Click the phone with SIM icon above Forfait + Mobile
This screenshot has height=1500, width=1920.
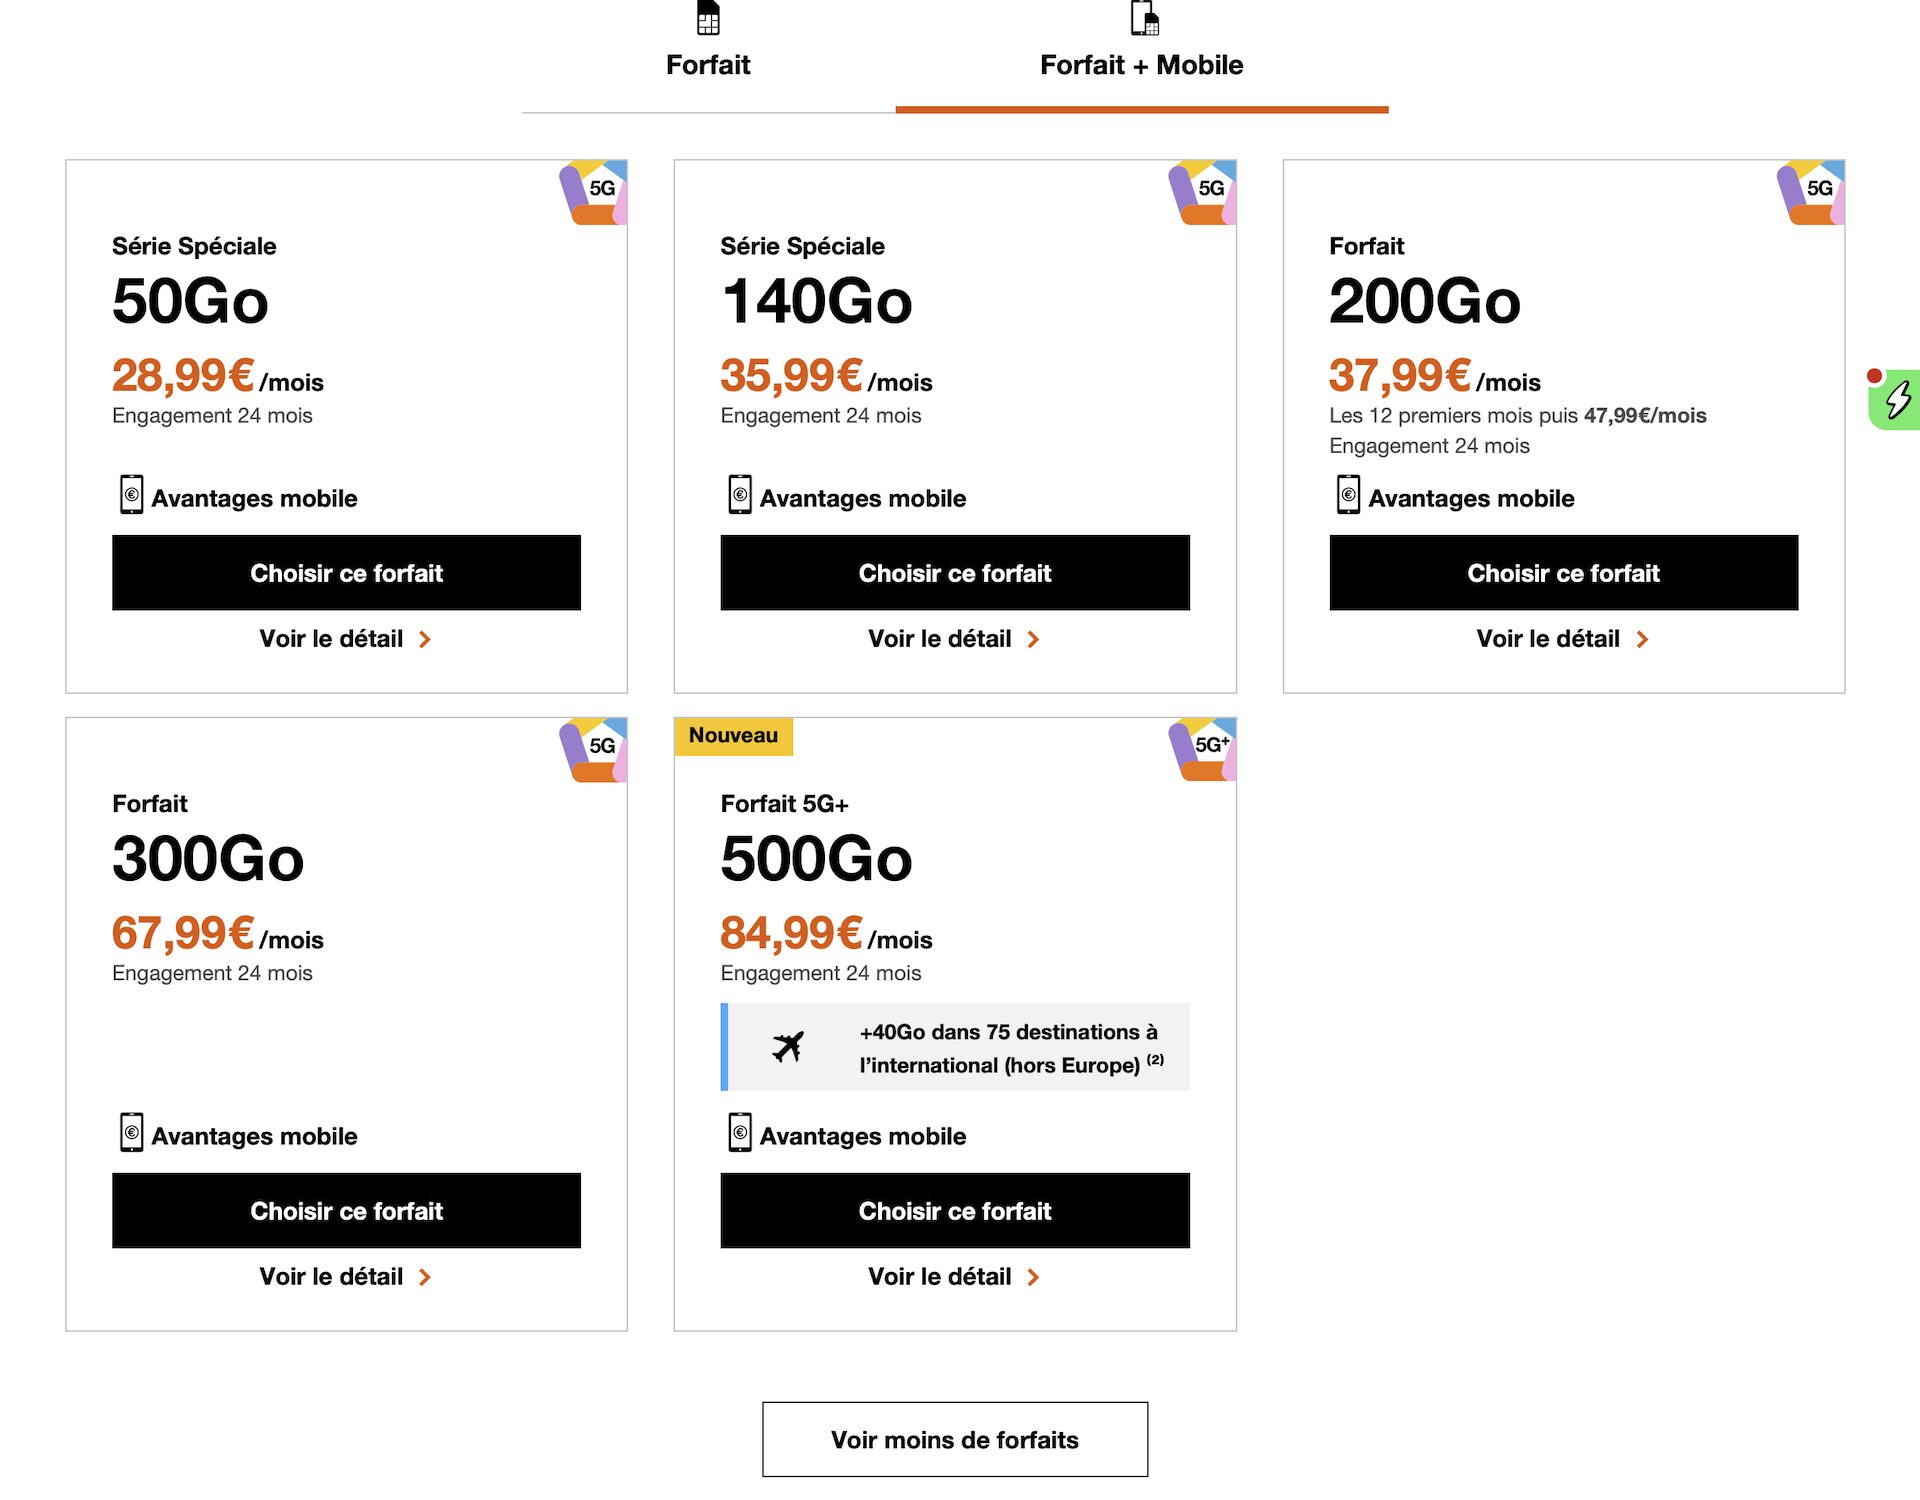1144,18
